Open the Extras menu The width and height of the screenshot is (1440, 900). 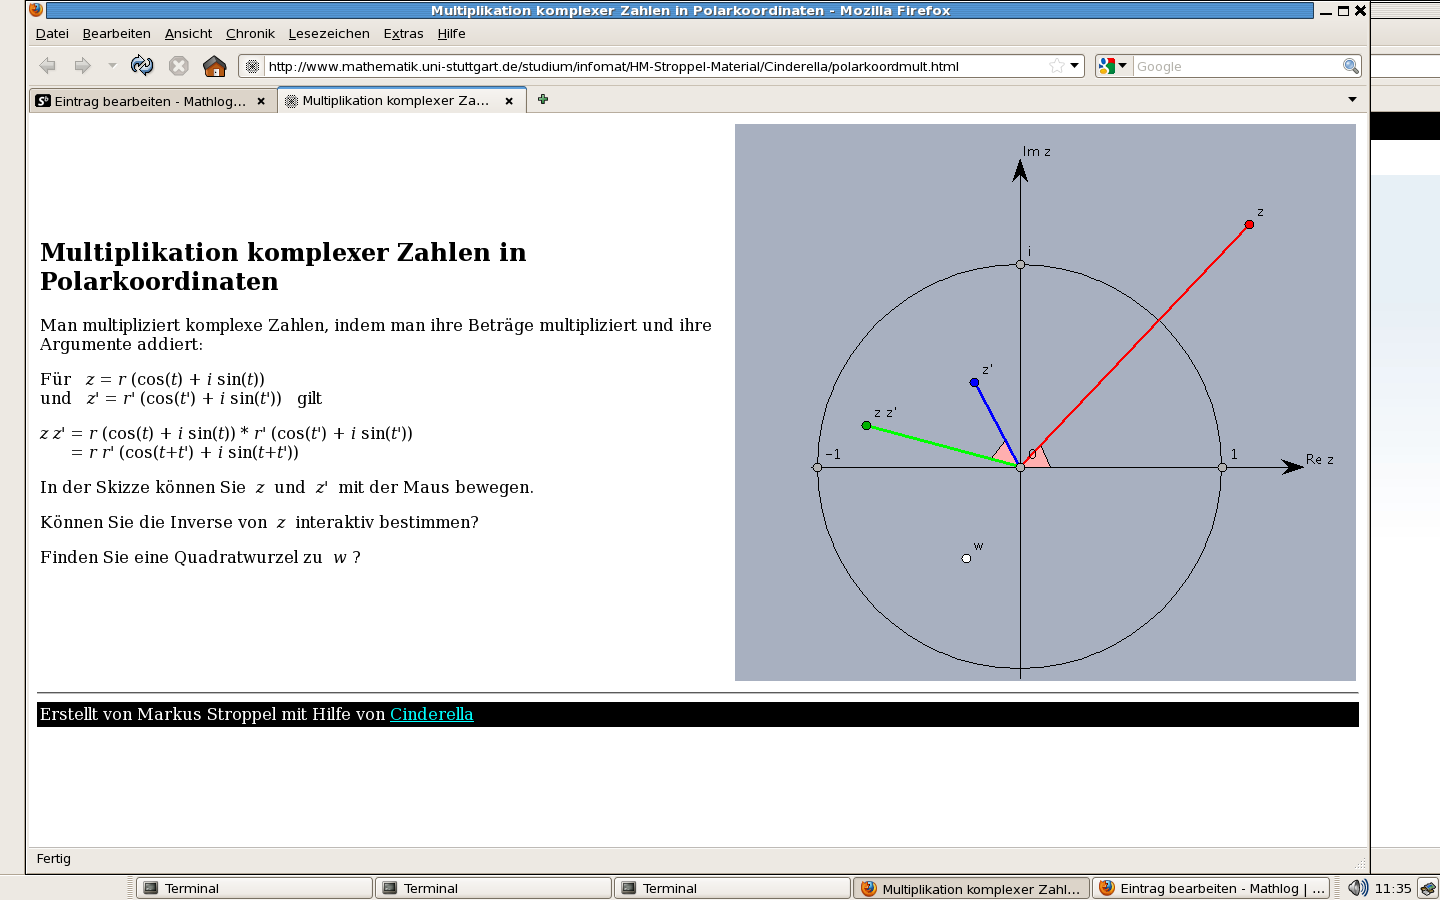pyautogui.click(x=403, y=33)
